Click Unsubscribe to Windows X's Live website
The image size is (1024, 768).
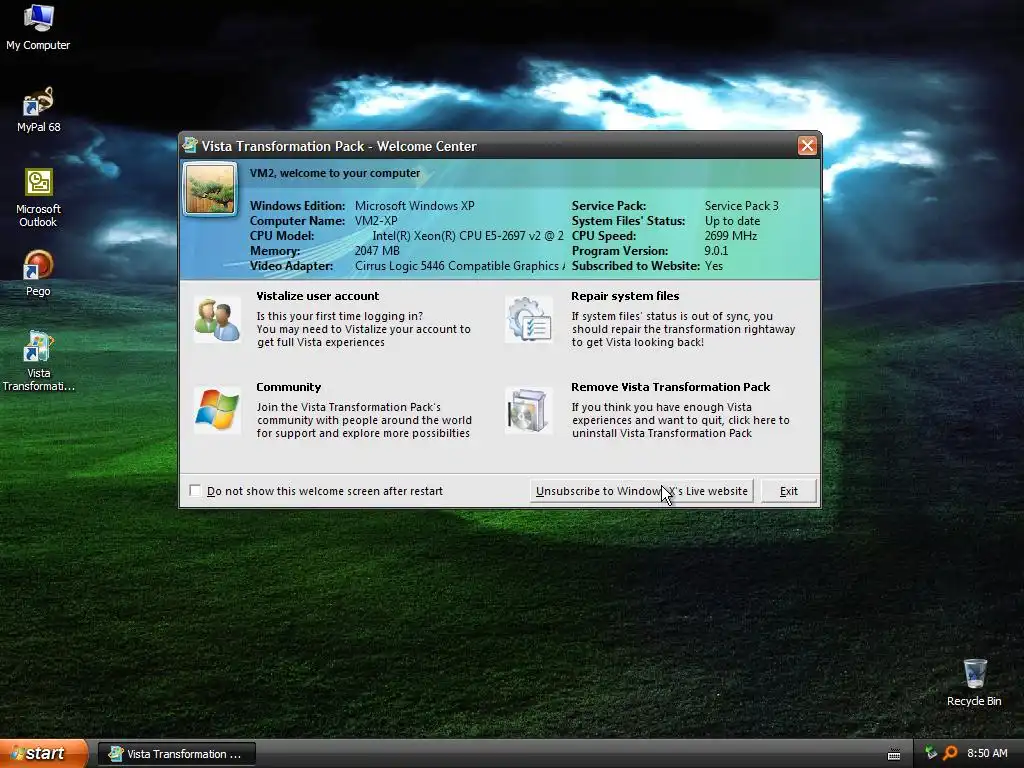pyautogui.click(x=641, y=491)
